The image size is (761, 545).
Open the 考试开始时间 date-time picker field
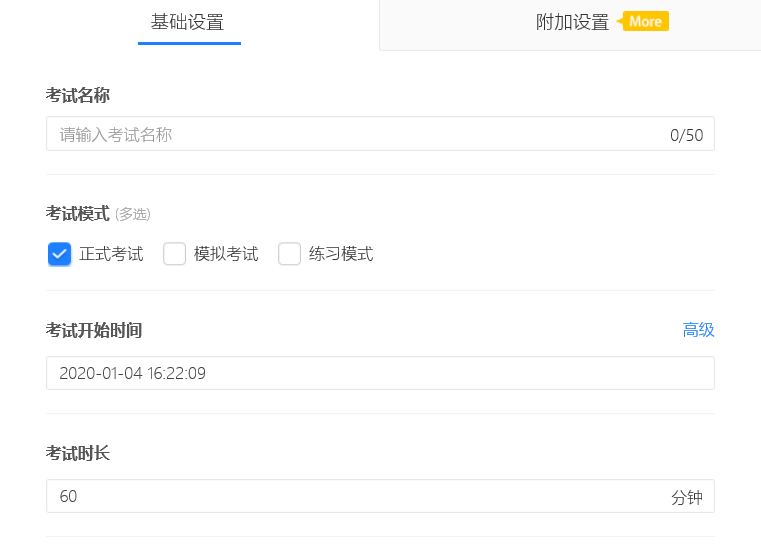(380, 373)
